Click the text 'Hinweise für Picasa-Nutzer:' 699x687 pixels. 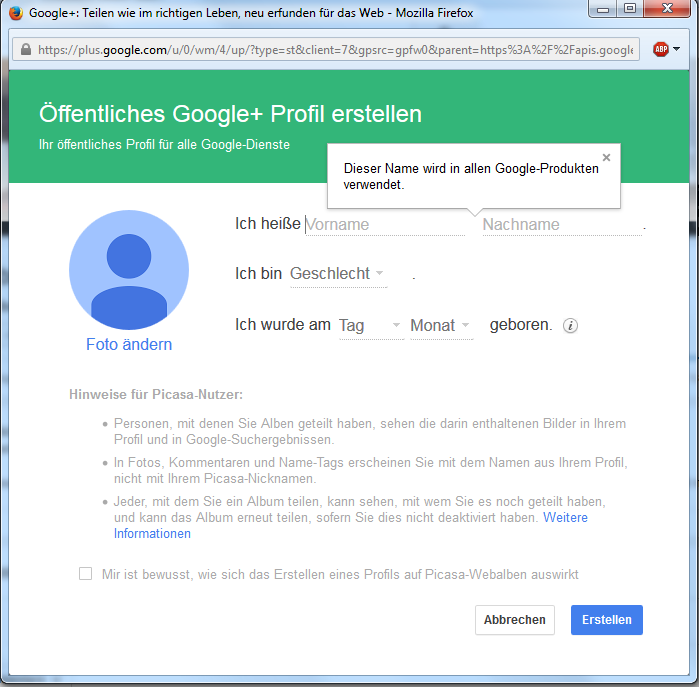point(156,395)
